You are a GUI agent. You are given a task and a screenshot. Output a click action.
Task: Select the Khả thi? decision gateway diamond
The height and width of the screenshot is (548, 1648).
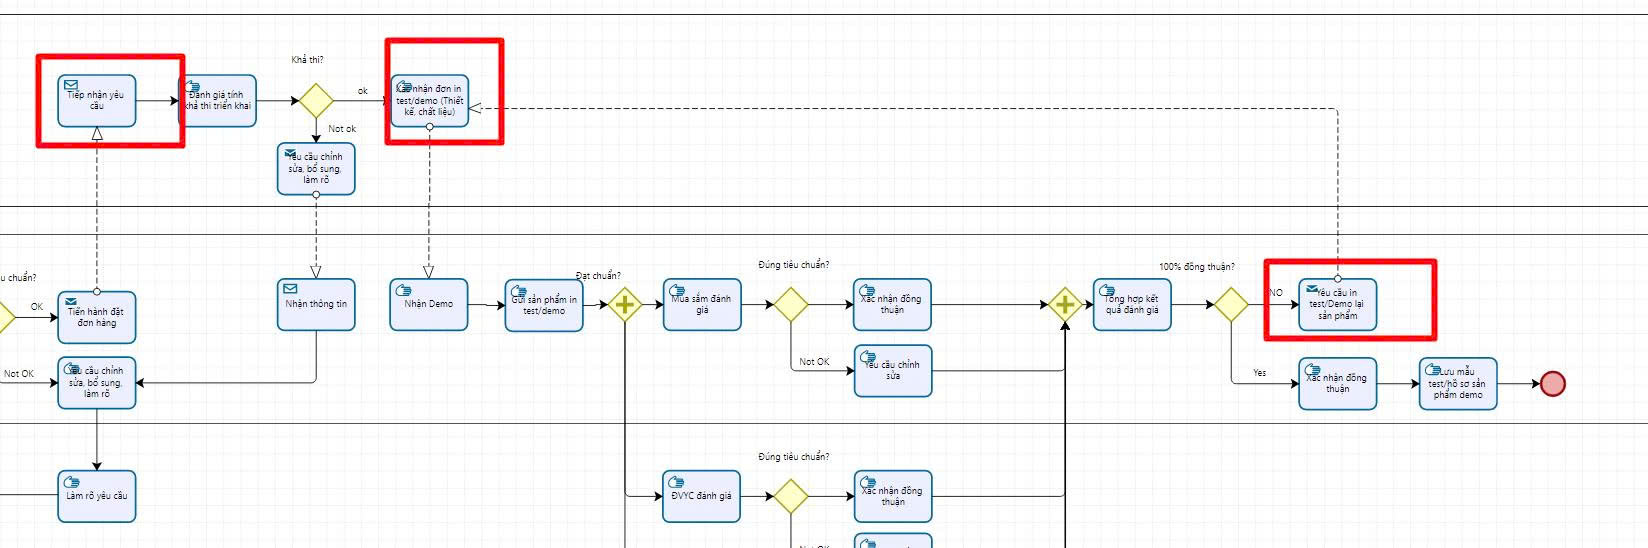point(316,101)
